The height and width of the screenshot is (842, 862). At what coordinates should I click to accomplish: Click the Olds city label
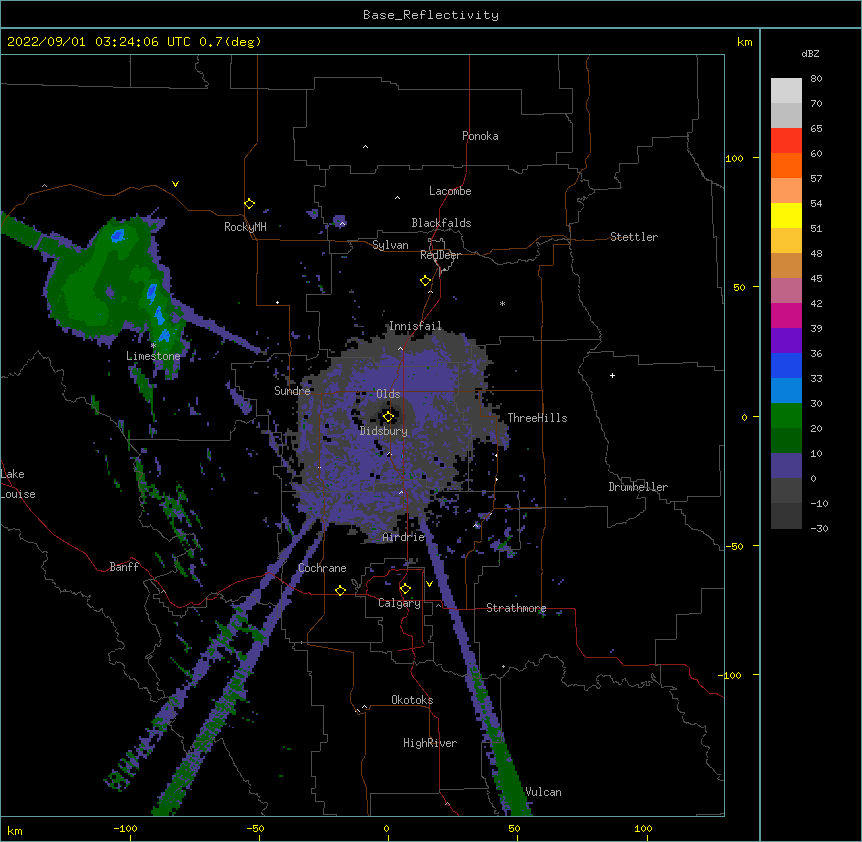click(388, 394)
